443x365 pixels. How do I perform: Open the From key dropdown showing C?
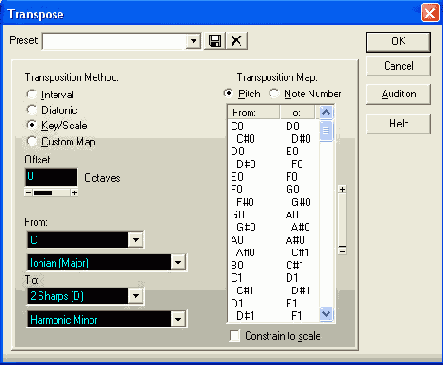(x=136, y=240)
